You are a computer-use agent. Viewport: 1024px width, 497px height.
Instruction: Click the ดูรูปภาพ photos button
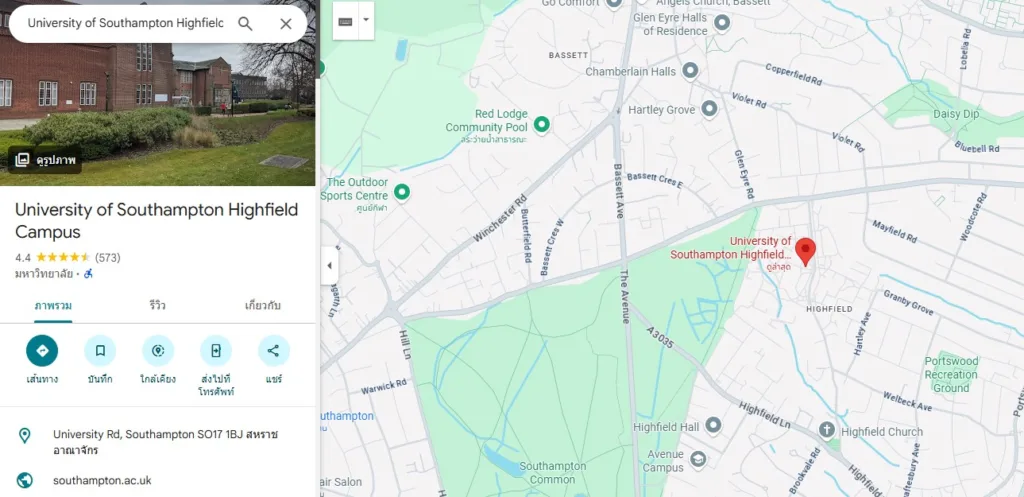point(45,159)
